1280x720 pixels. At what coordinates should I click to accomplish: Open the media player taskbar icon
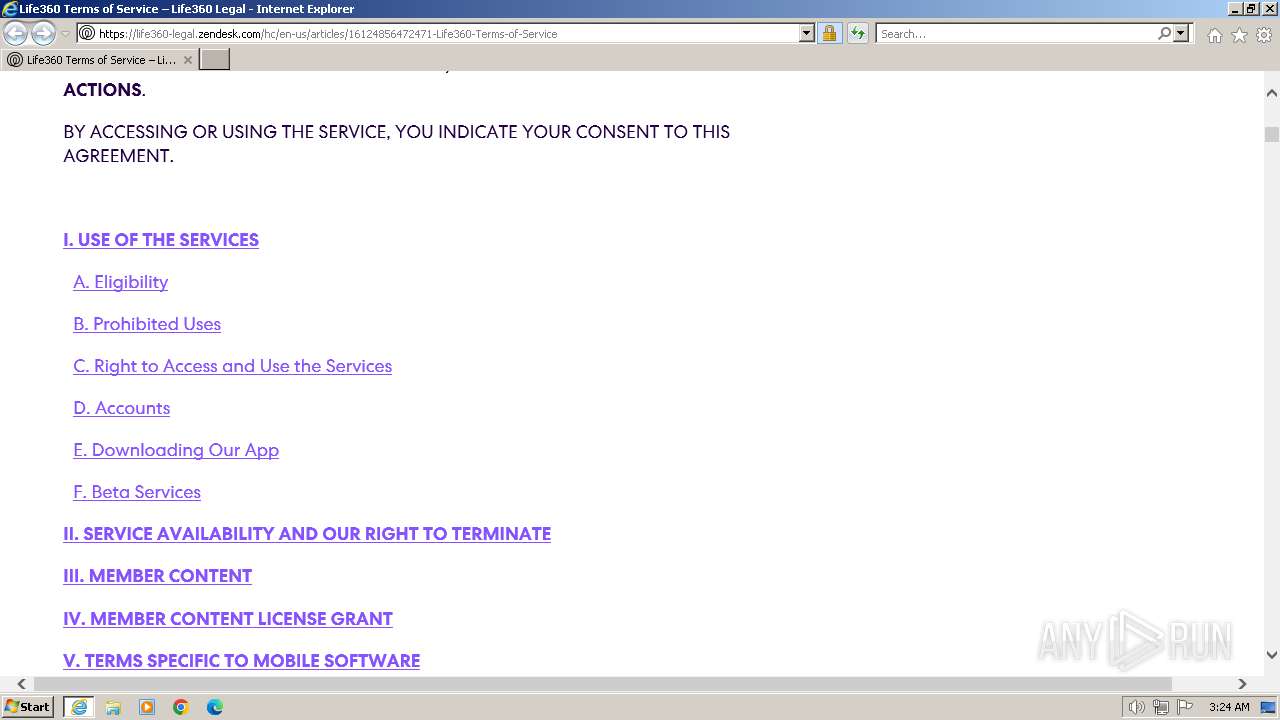(x=147, y=707)
